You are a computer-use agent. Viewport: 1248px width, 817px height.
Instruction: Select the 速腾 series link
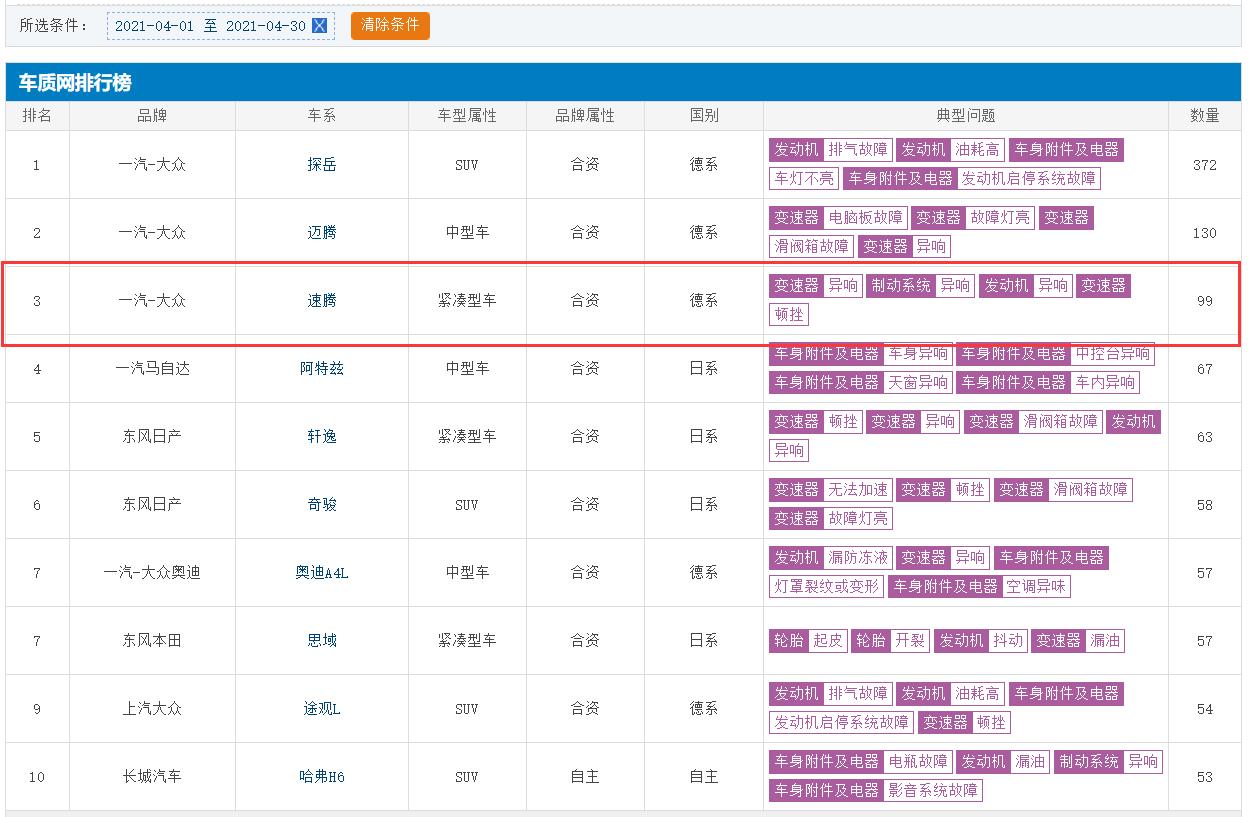point(322,301)
